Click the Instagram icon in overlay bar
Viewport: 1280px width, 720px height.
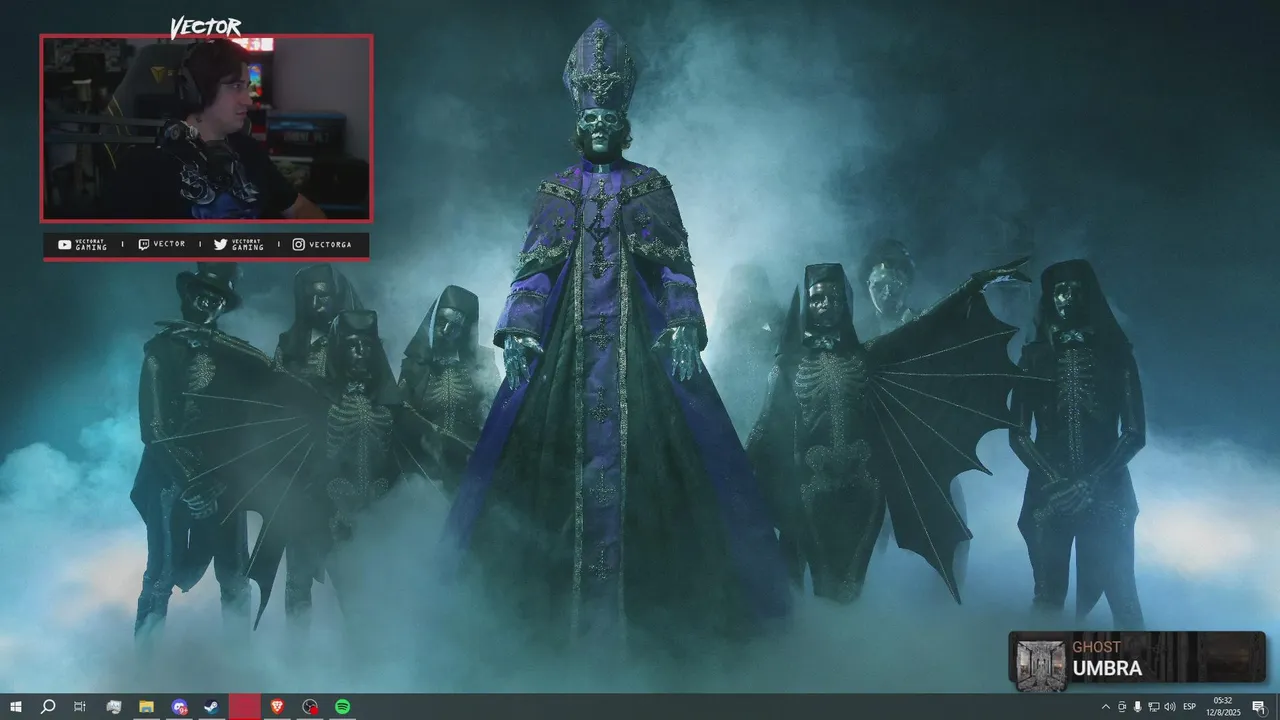pyautogui.click(x=298, y=244)
